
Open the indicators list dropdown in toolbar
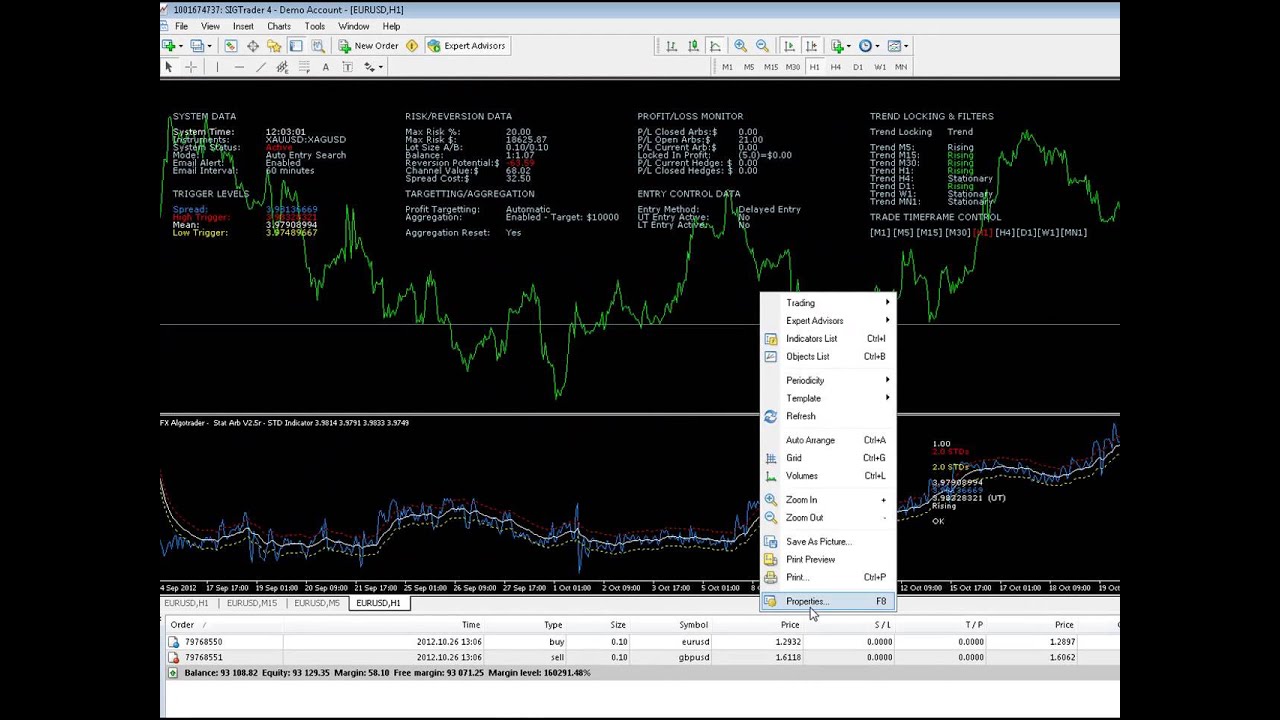tap(841, 46)
